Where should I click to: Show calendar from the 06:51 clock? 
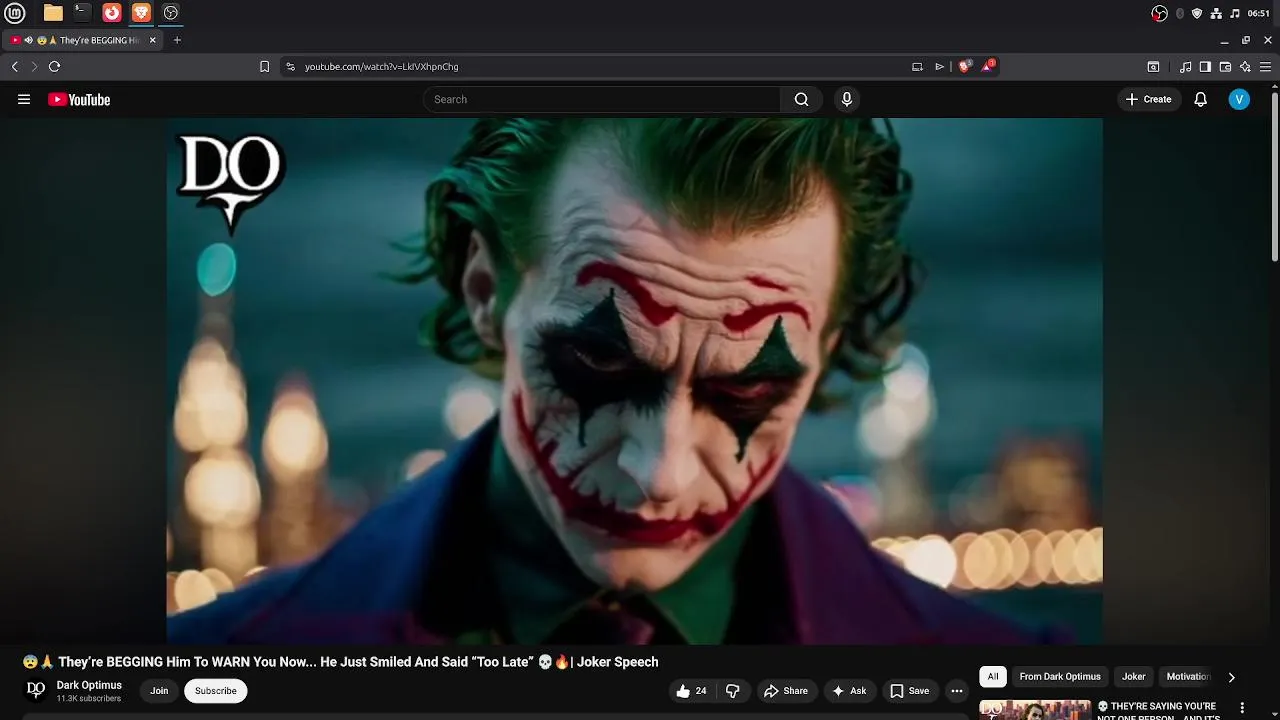click(1259, 13)
